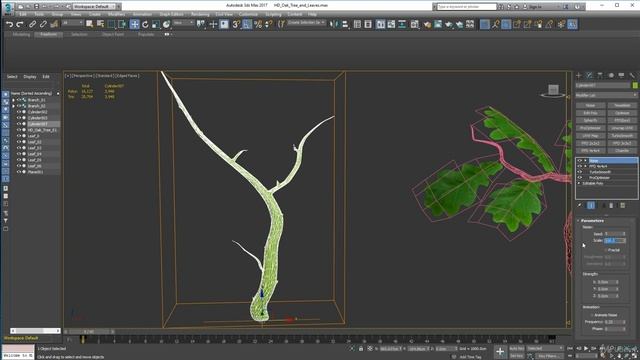
Task: Switch to the Display command panel tab
Action: [x=621, y=76]
